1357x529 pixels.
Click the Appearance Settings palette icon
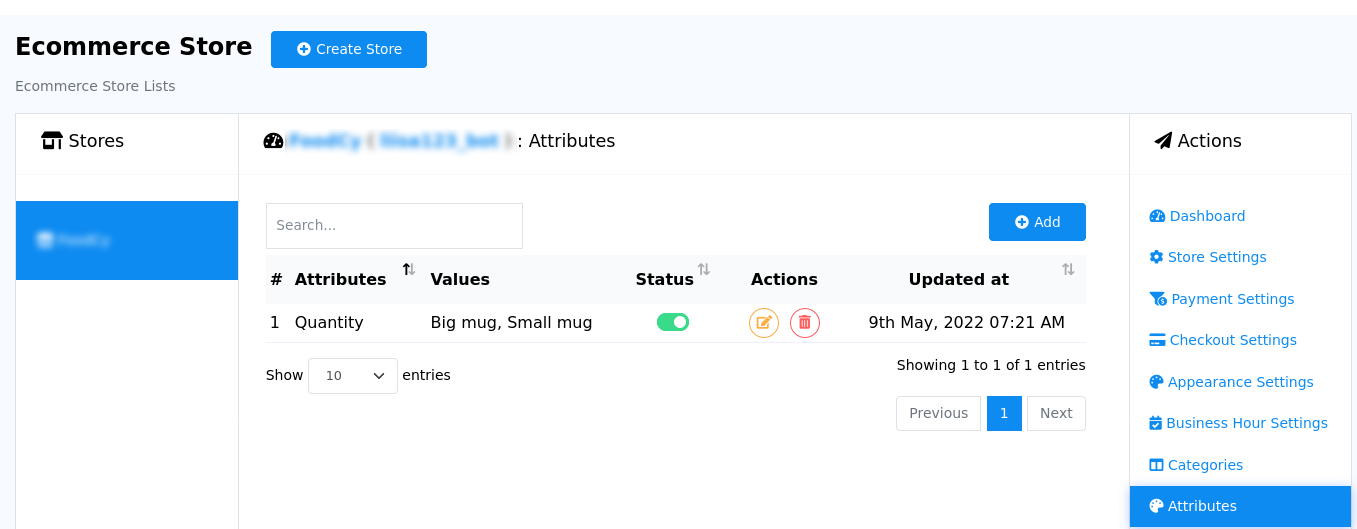[x=1156, y=382]
